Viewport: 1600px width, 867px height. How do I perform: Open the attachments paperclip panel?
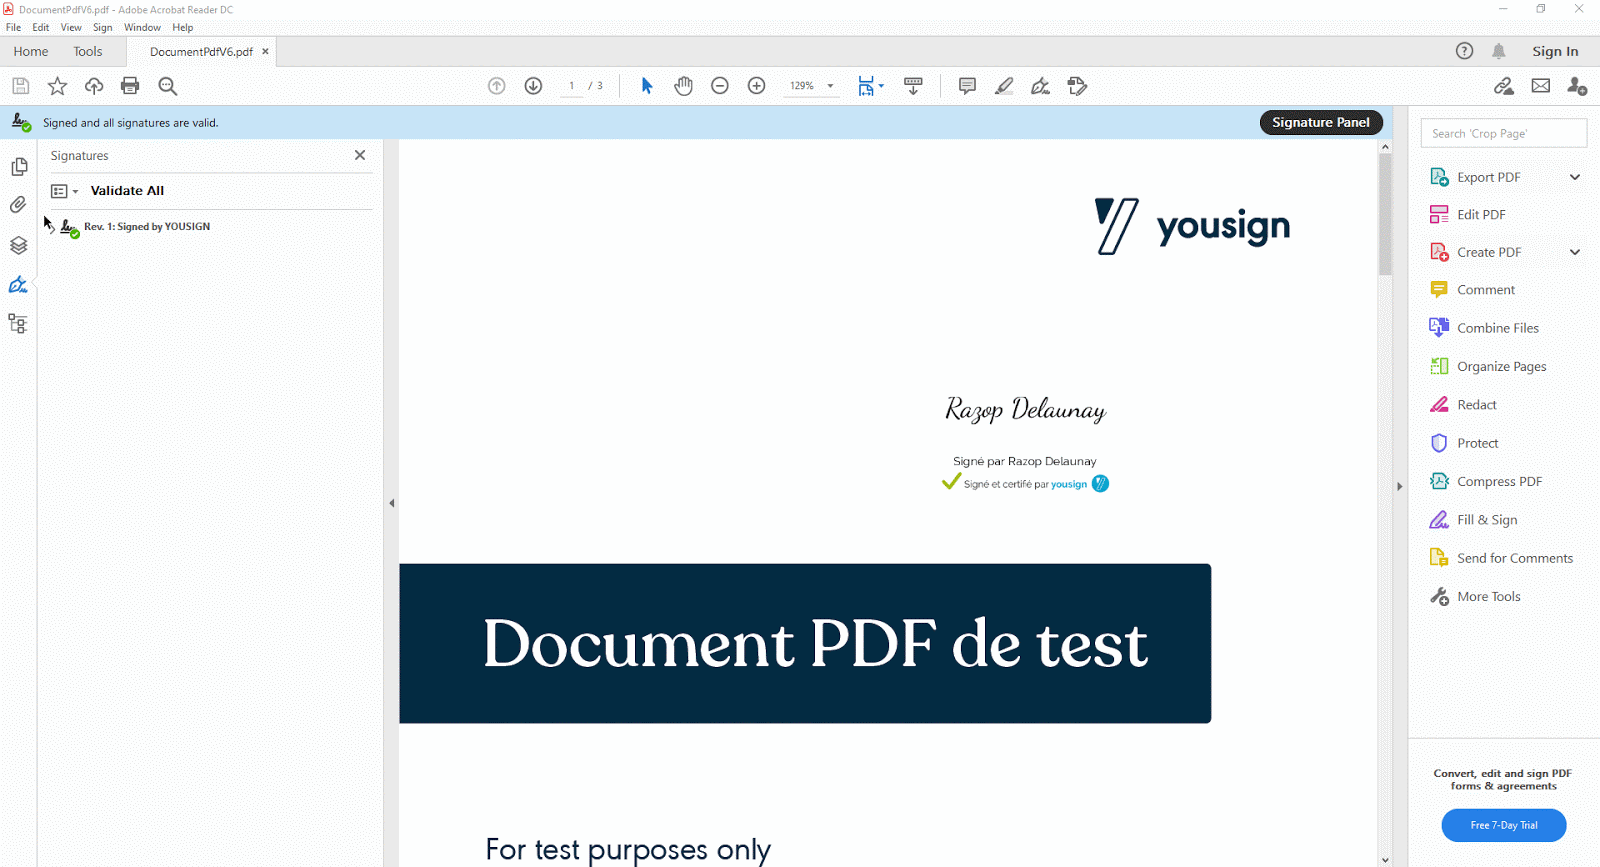point(18,205)
